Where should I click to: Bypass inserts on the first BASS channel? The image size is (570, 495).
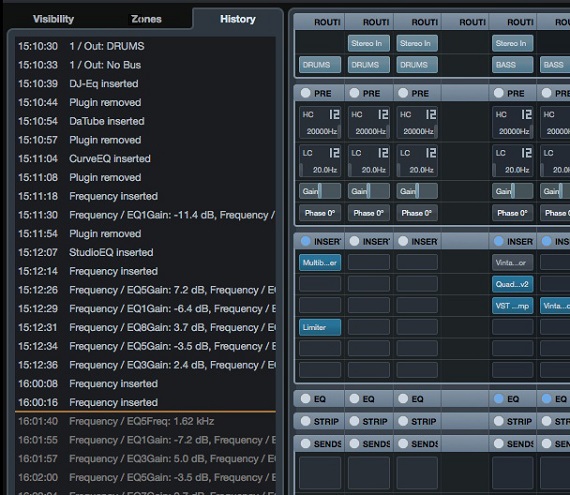click(498, 241)
